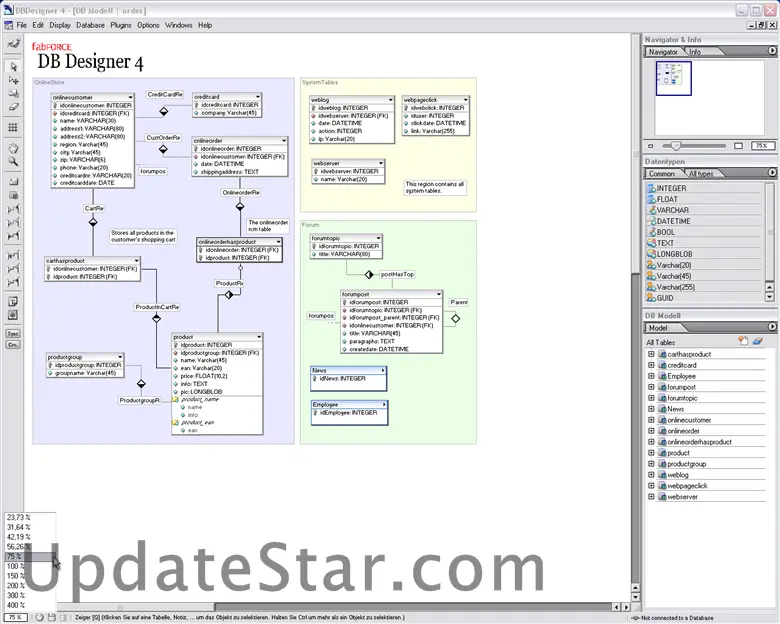
Task: Collapse the forumpost table via its arrow
Action: pyautogui.click(x=439, y=295)
